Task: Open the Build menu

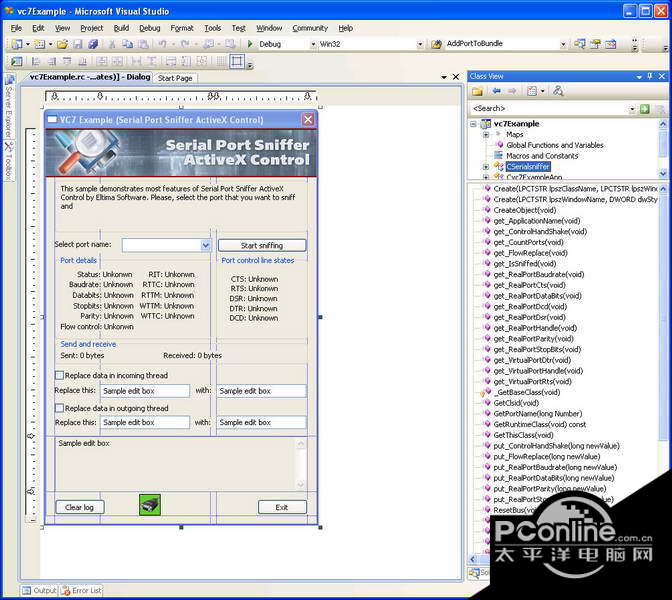Action: (121, 28)
